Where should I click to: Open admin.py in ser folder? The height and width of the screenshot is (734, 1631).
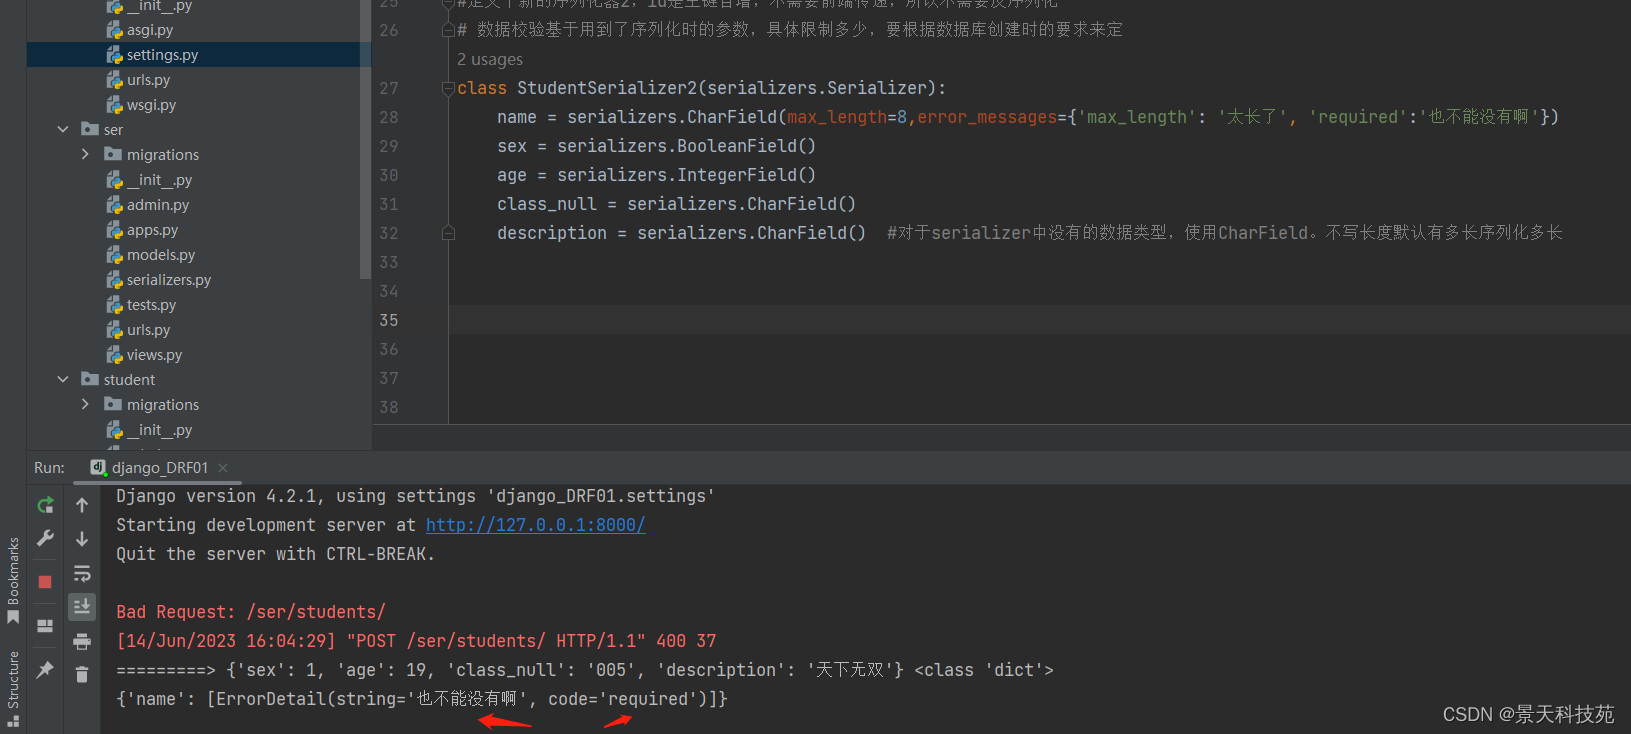[x=157, y=205]
